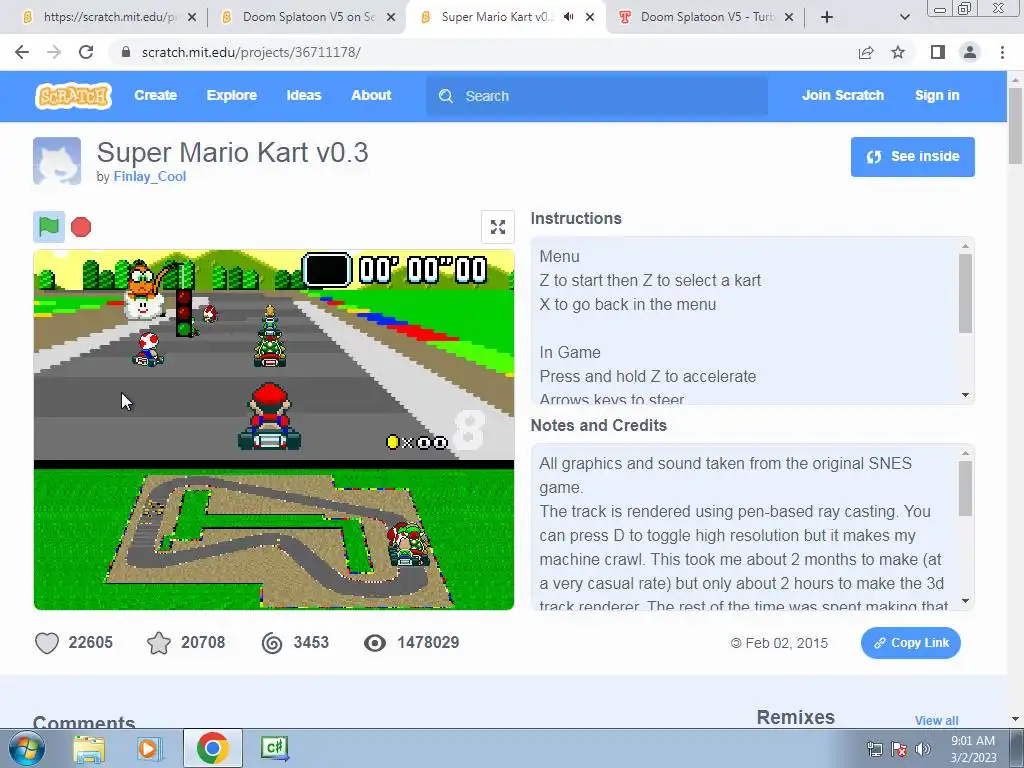Favorite the project with star icon
This screenshot has width=1024, height=768.
[159, 643]
